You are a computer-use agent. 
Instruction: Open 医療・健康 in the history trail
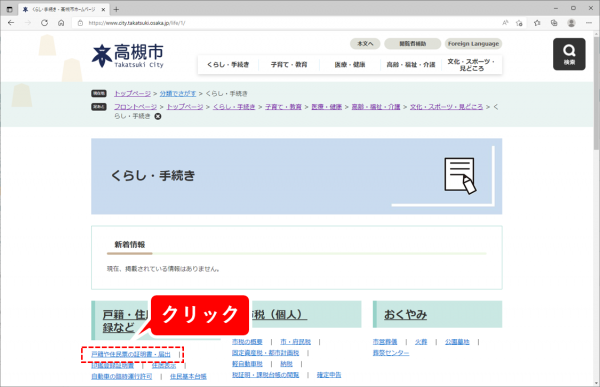coord(326,107)
